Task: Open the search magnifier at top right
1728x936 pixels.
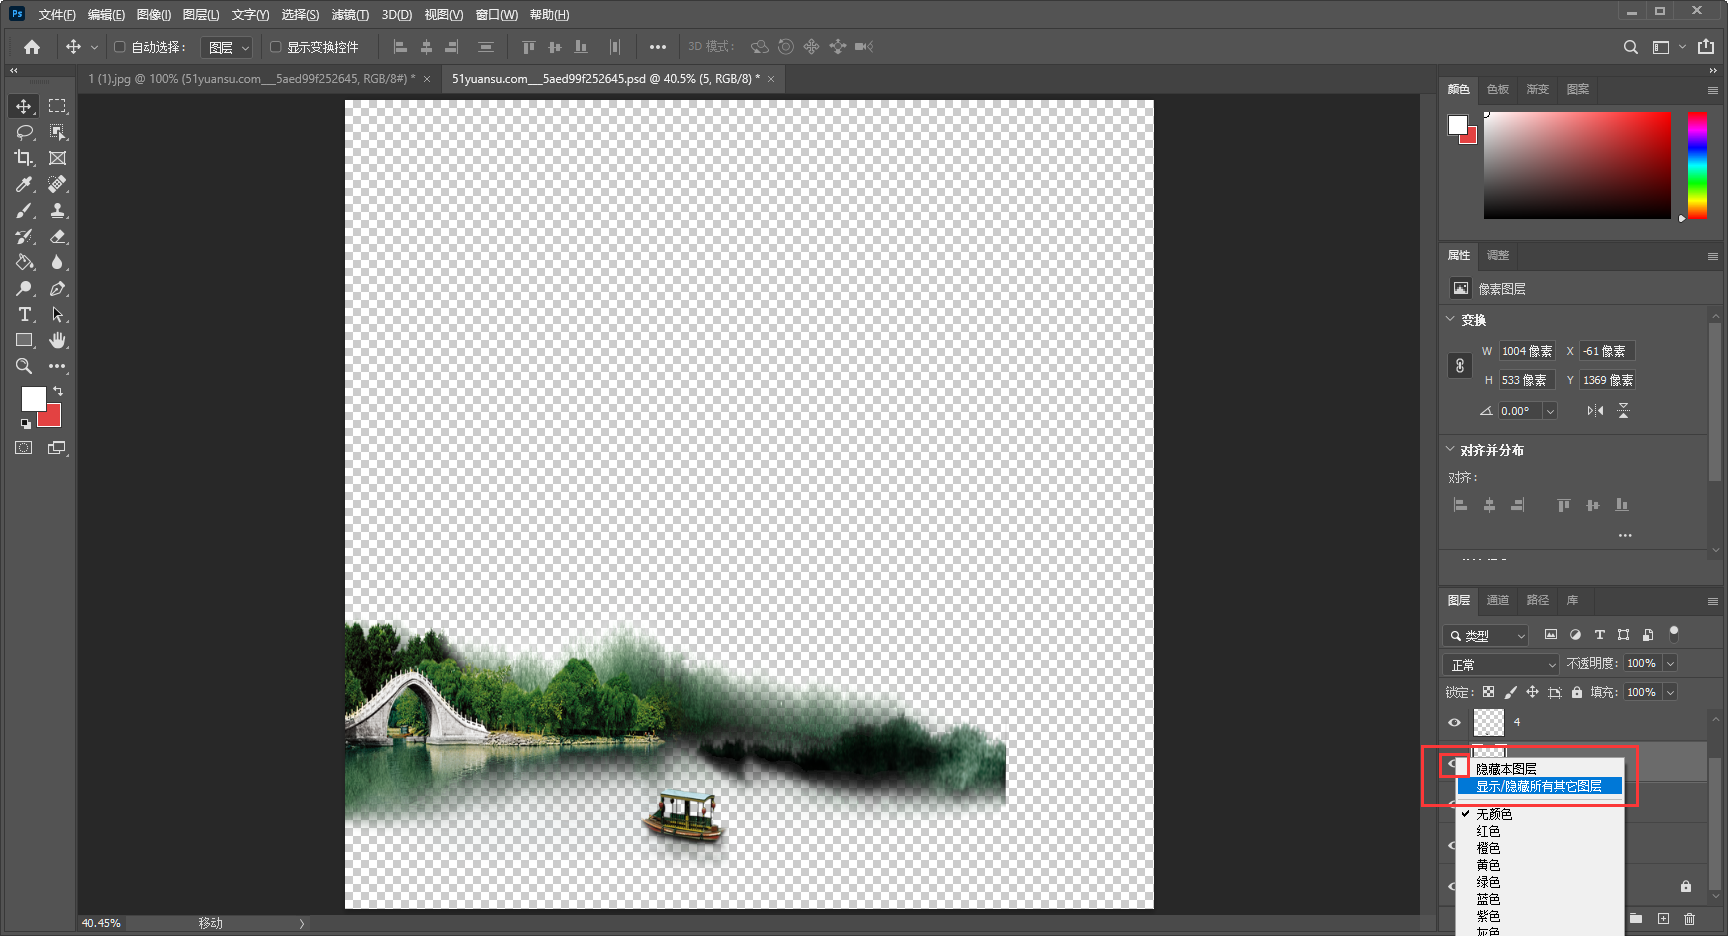Action: [1631, 47]
